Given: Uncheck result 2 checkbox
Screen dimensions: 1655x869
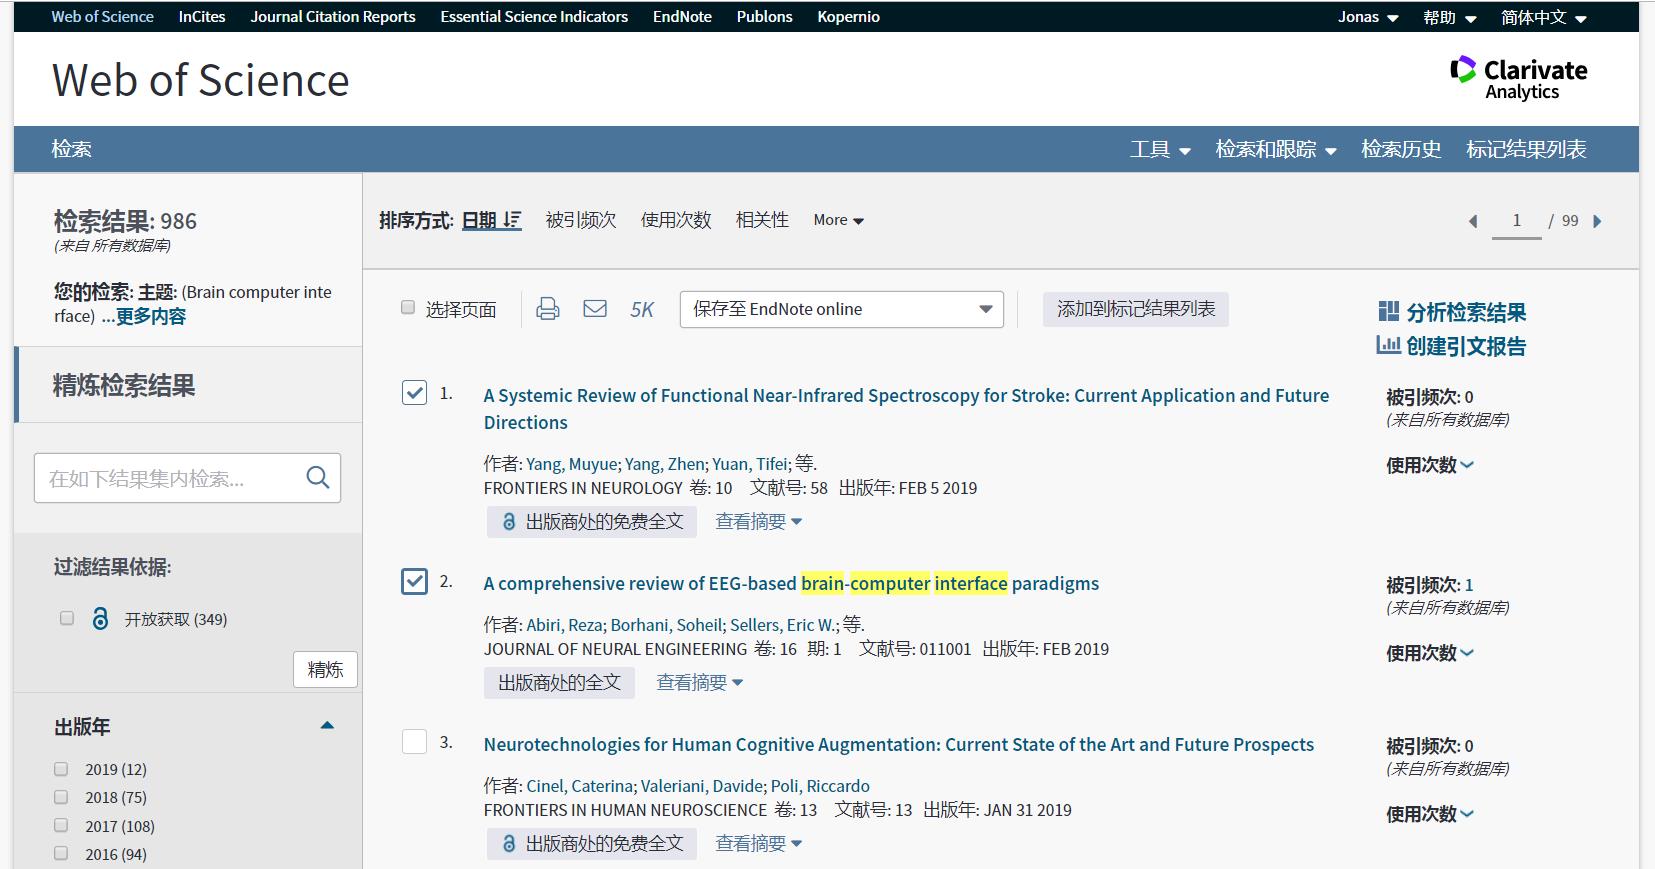Looking at the screenshot, I should pos(414,581).
